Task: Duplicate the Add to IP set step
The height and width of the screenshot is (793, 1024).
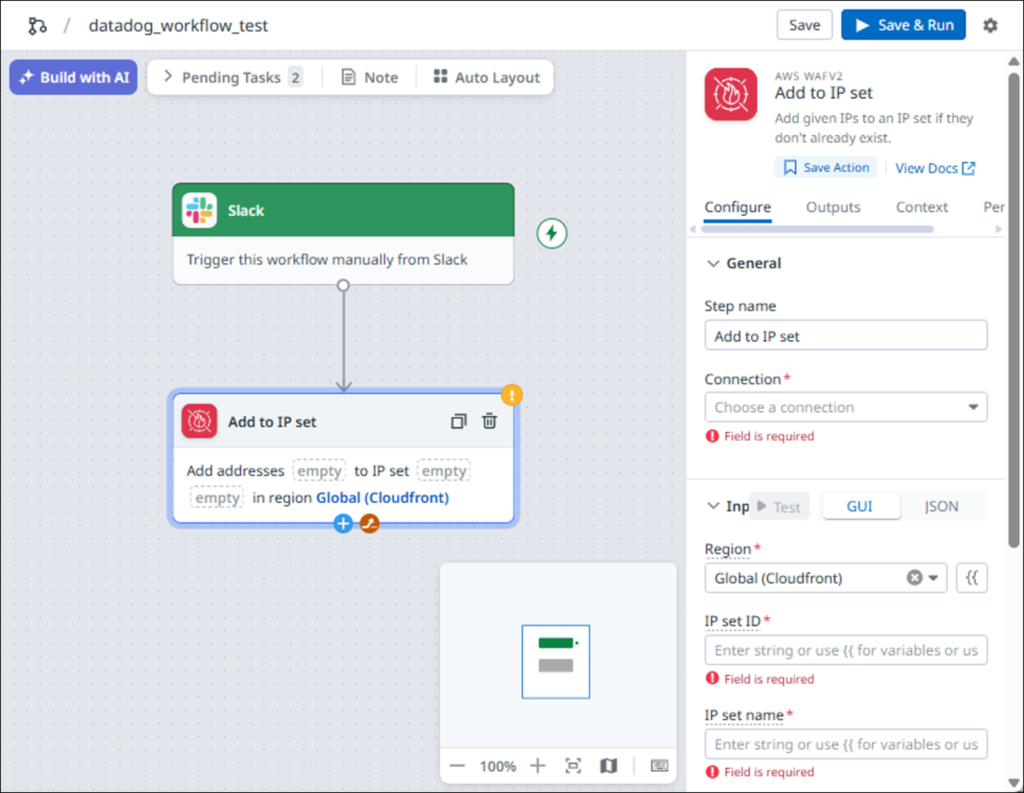Action: point(458,421)
